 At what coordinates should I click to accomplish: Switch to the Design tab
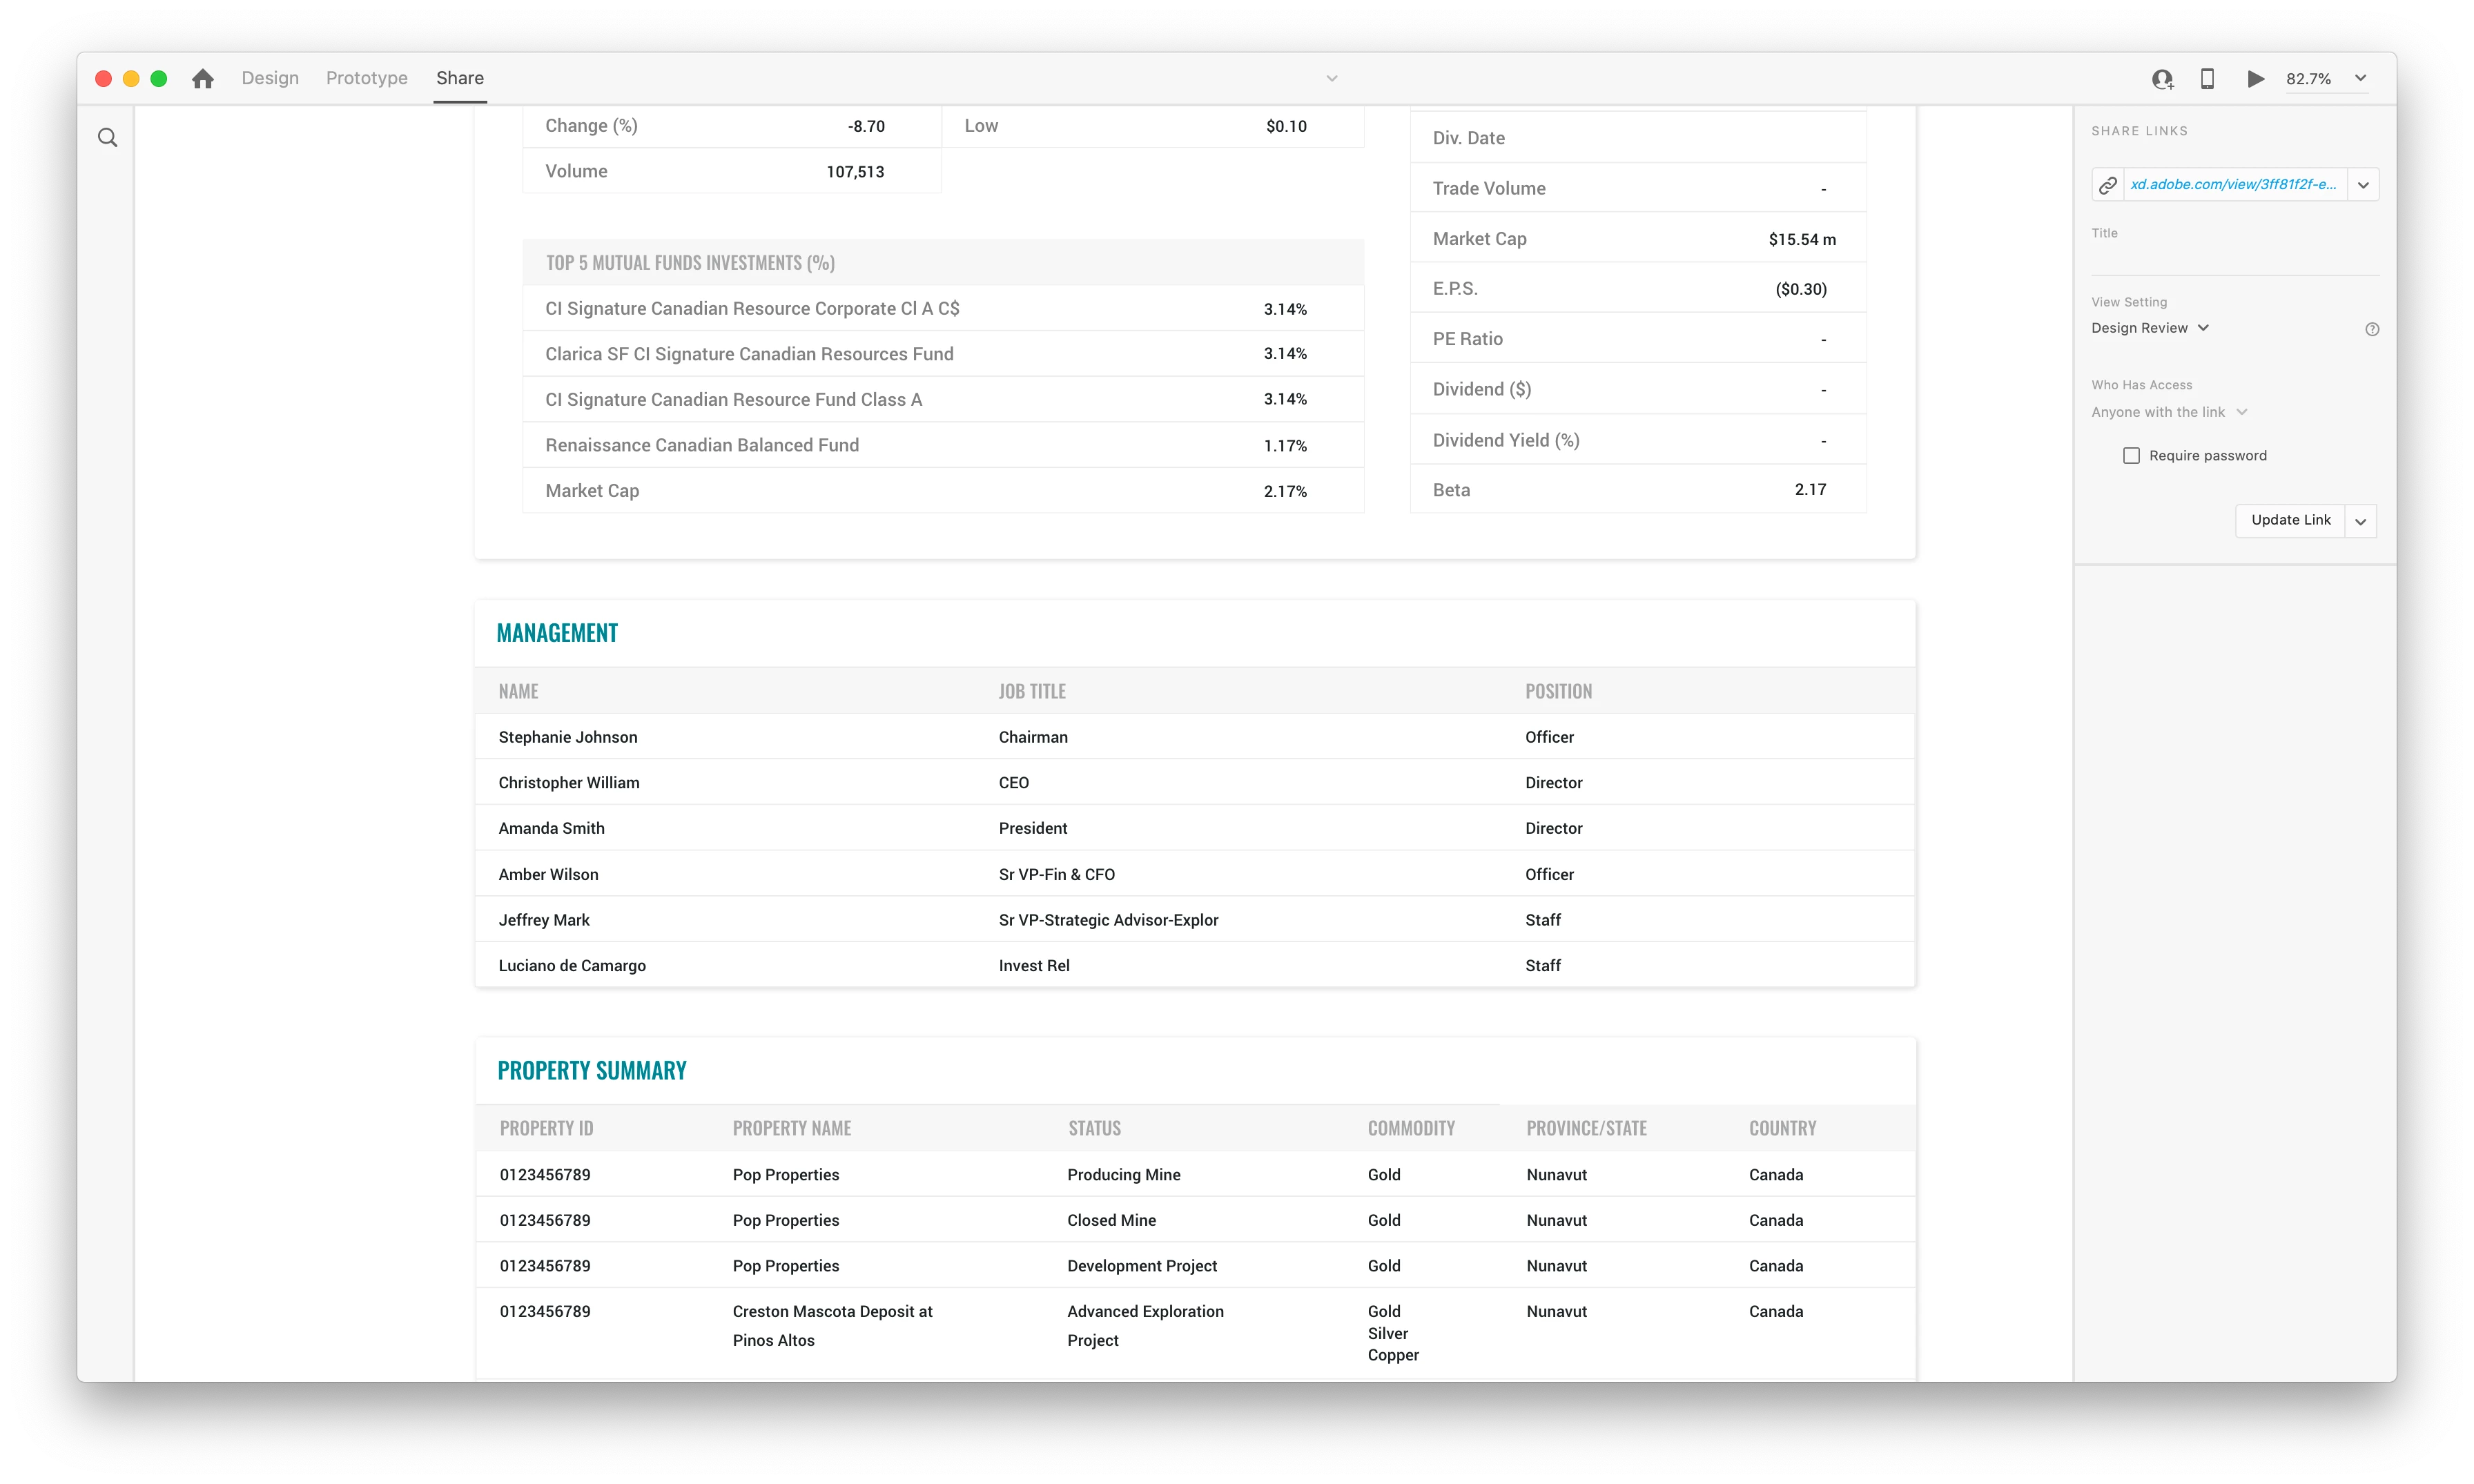(270, 78)
